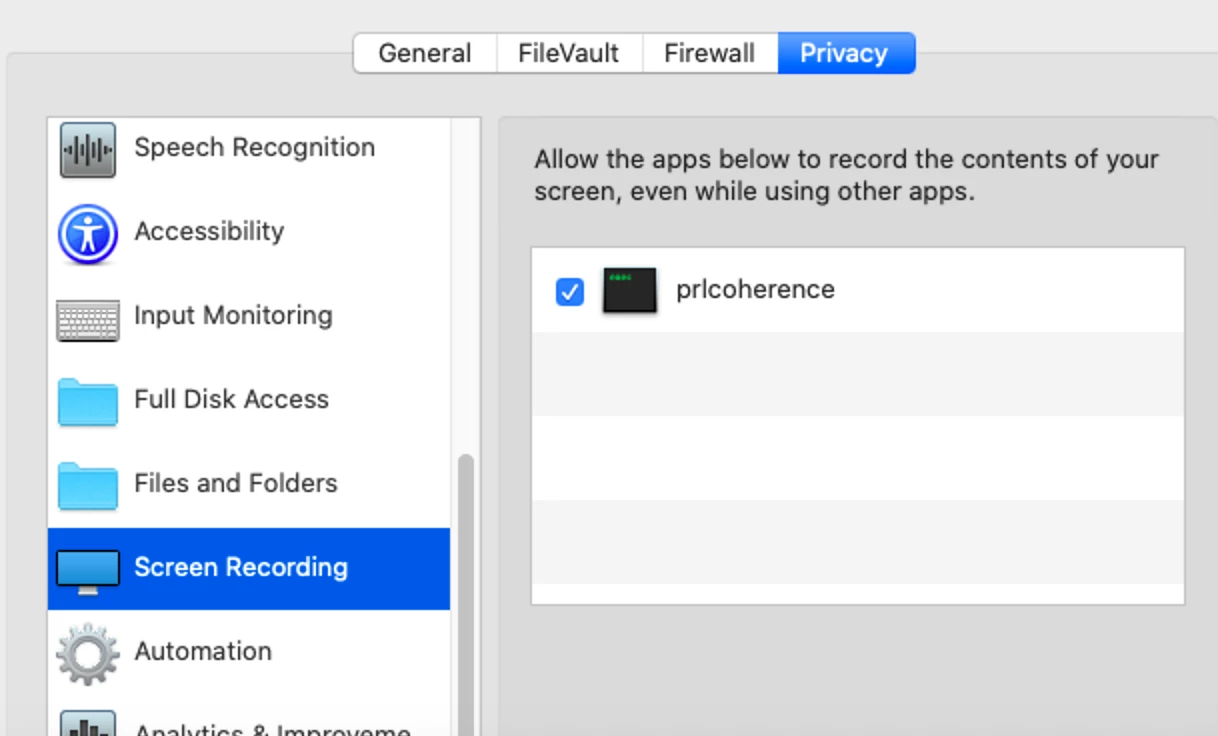1218x736 pixels.
Task: Select the prlcoherence app name
Action: (x=755, y=289)
